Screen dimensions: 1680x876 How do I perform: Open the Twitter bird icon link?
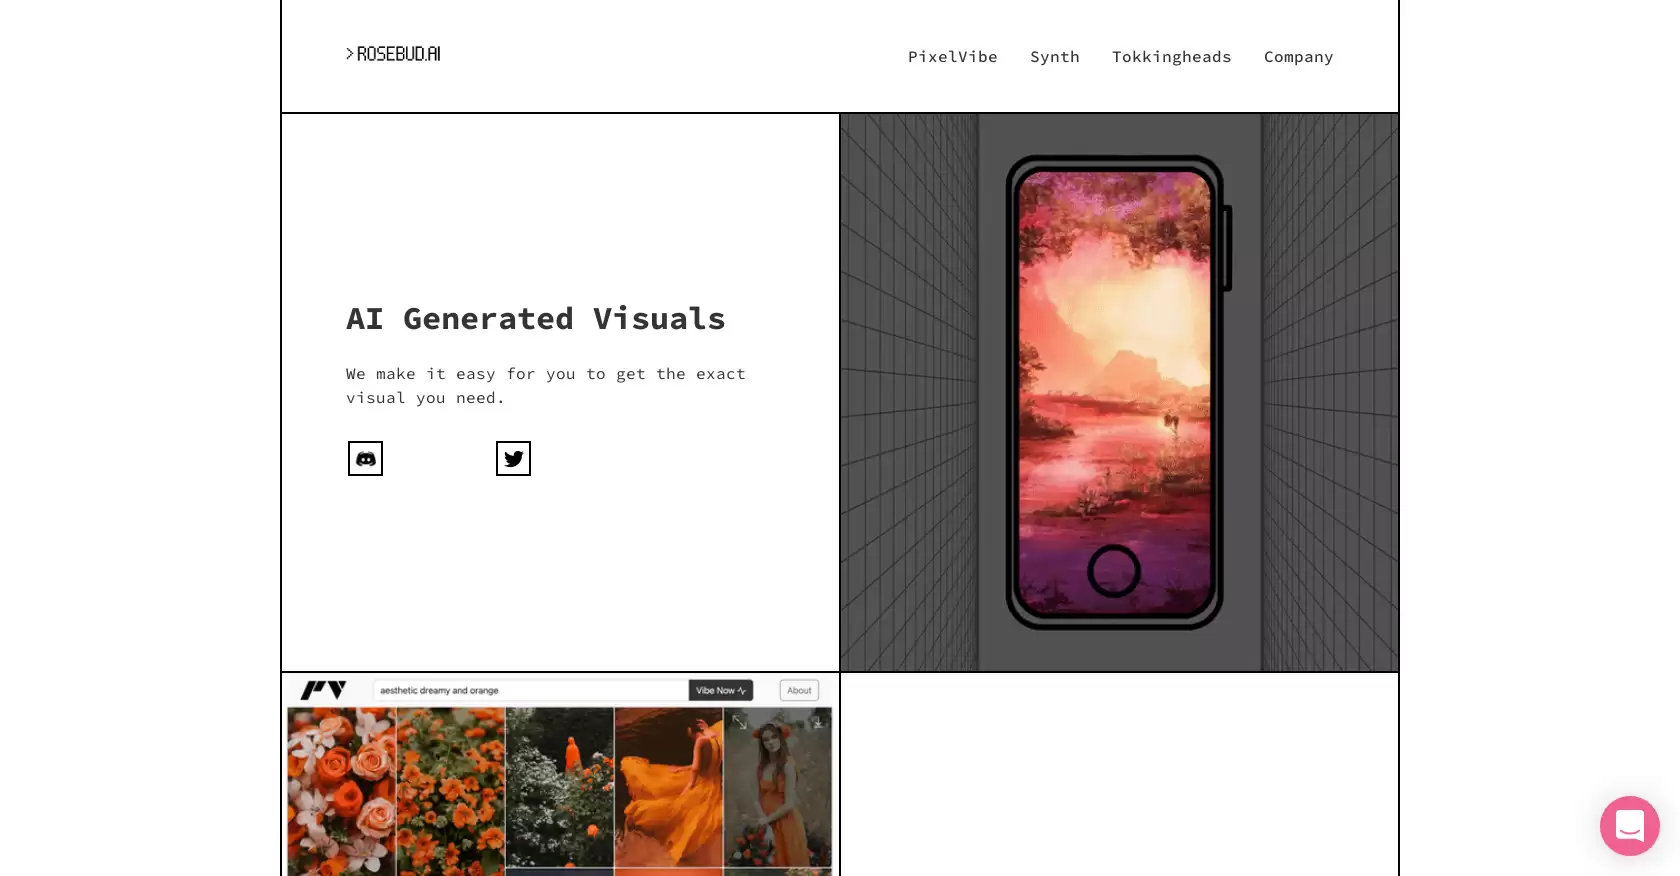(x=513, y=459)
